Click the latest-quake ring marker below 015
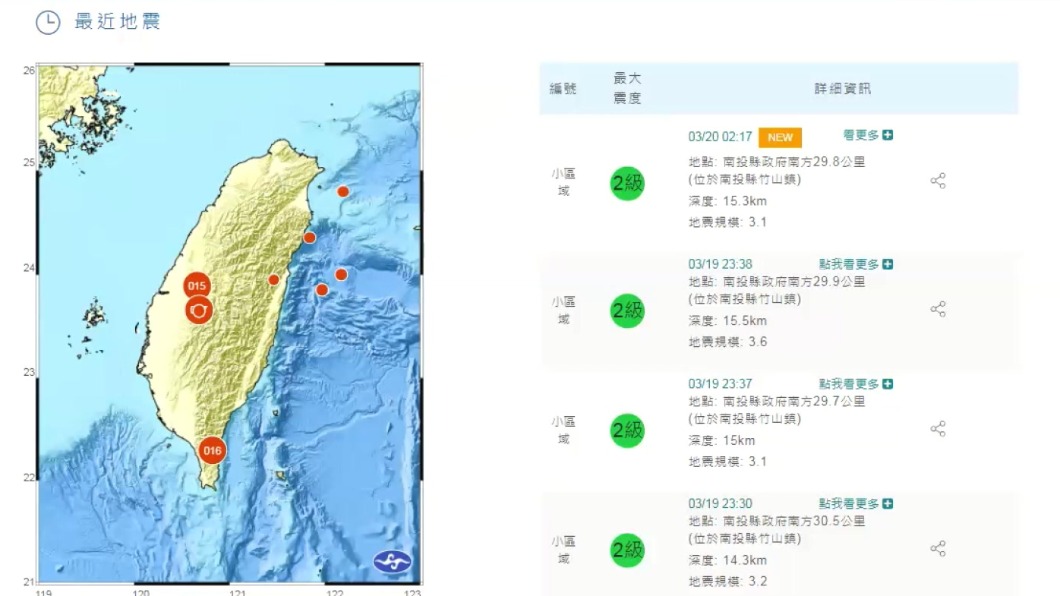Viewport: 1060px width, 596px height. [x=199, y=311]
